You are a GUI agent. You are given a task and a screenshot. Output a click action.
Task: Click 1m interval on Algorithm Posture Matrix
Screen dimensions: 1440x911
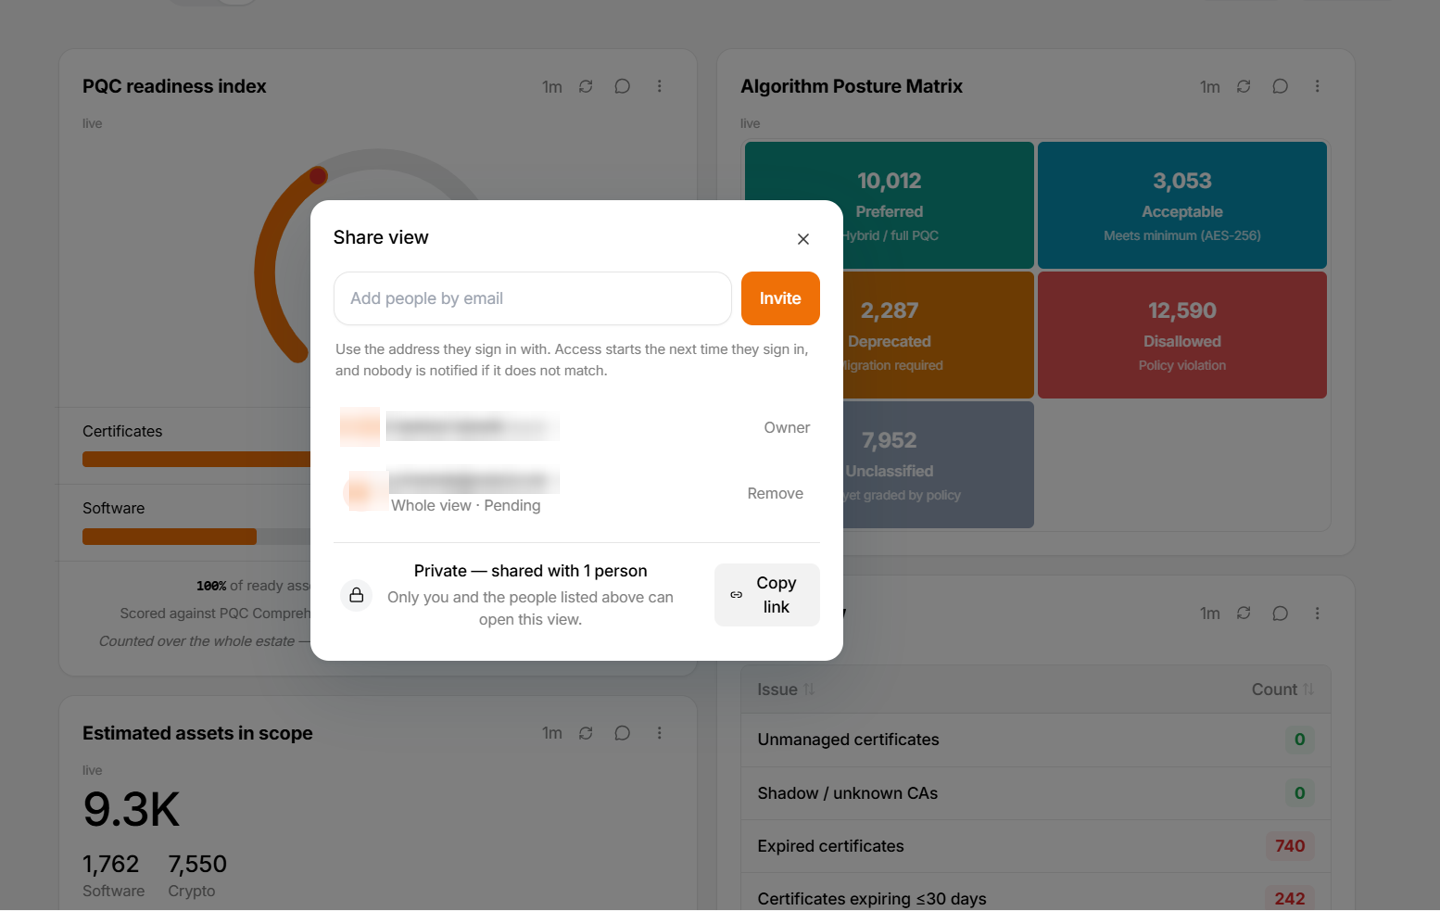click(1210, 87)
